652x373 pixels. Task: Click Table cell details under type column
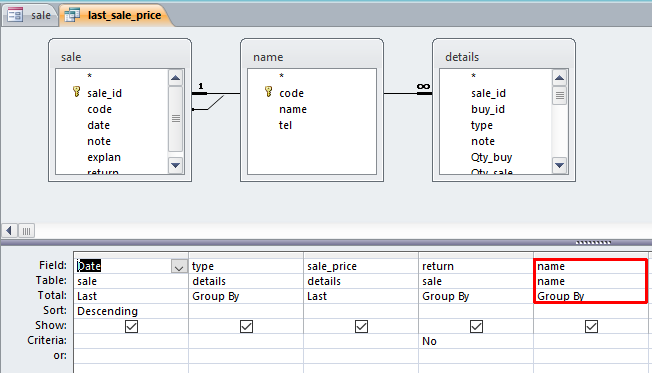click(x=246, y=281)
